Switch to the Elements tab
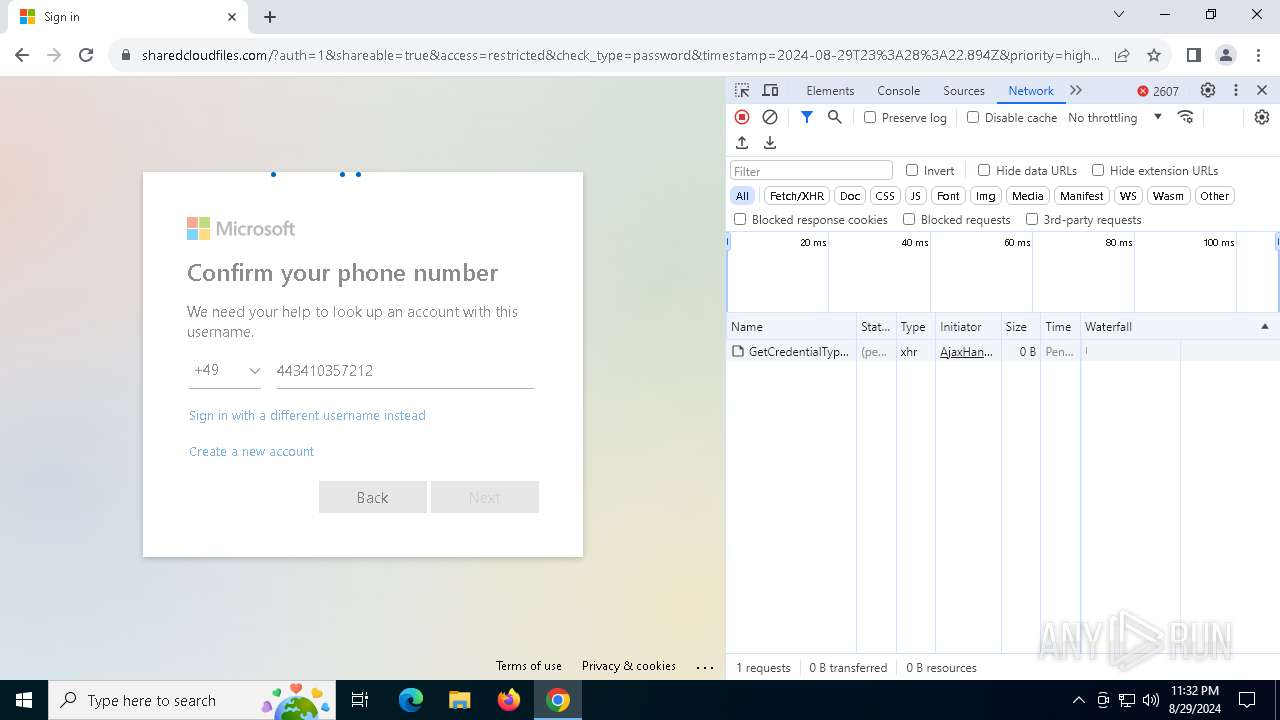Image resolution: width=1280 pixels, height=720 pixels. click(x=830, y=90)
